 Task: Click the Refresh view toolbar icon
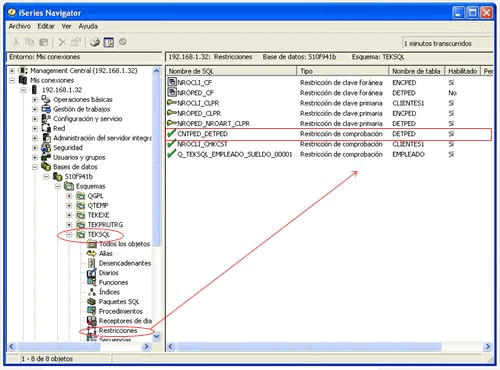tap(109, 42)
